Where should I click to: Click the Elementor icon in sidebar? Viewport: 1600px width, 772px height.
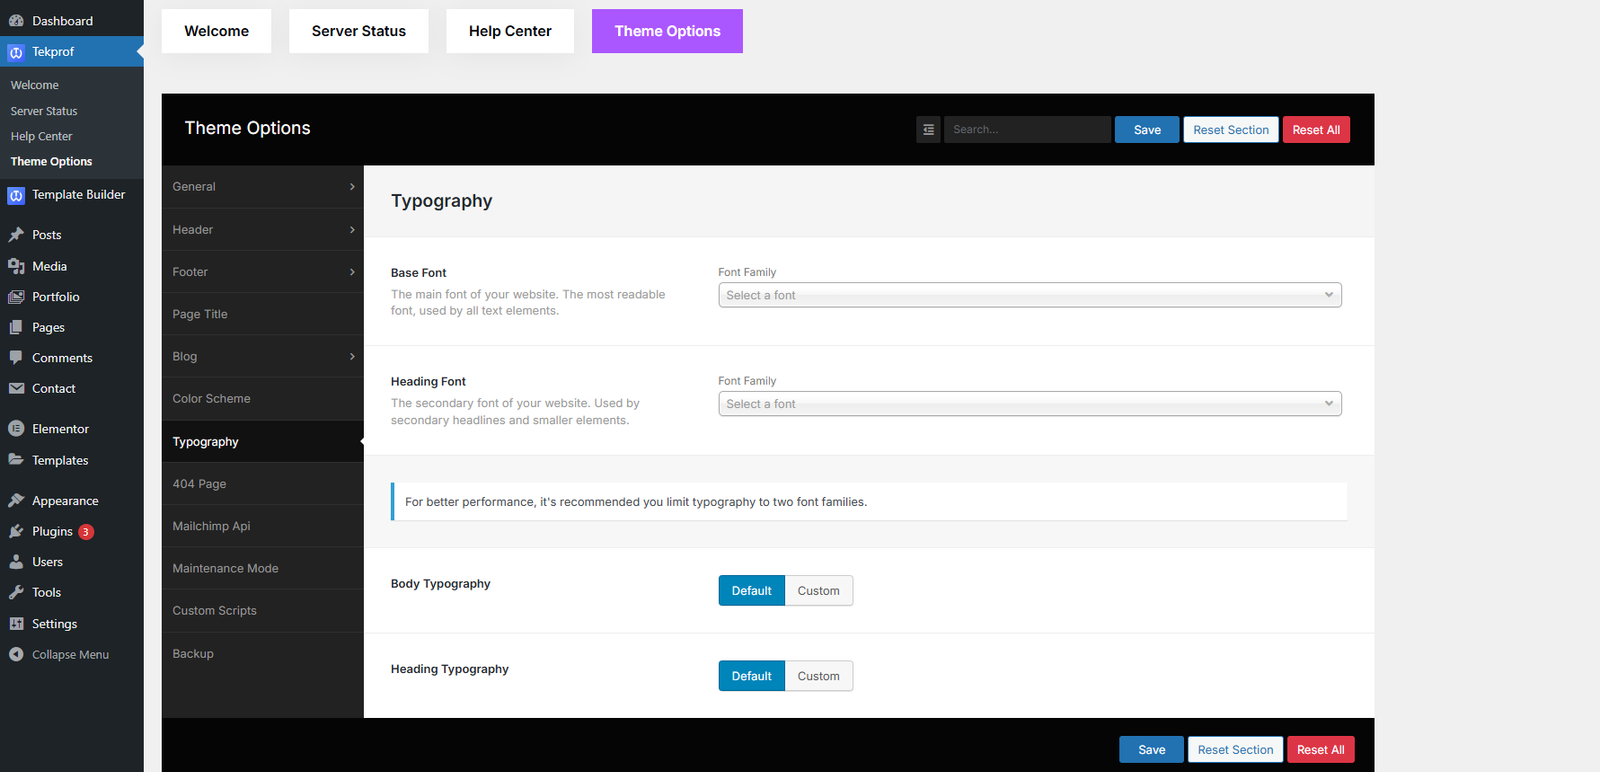coord(16,429)
